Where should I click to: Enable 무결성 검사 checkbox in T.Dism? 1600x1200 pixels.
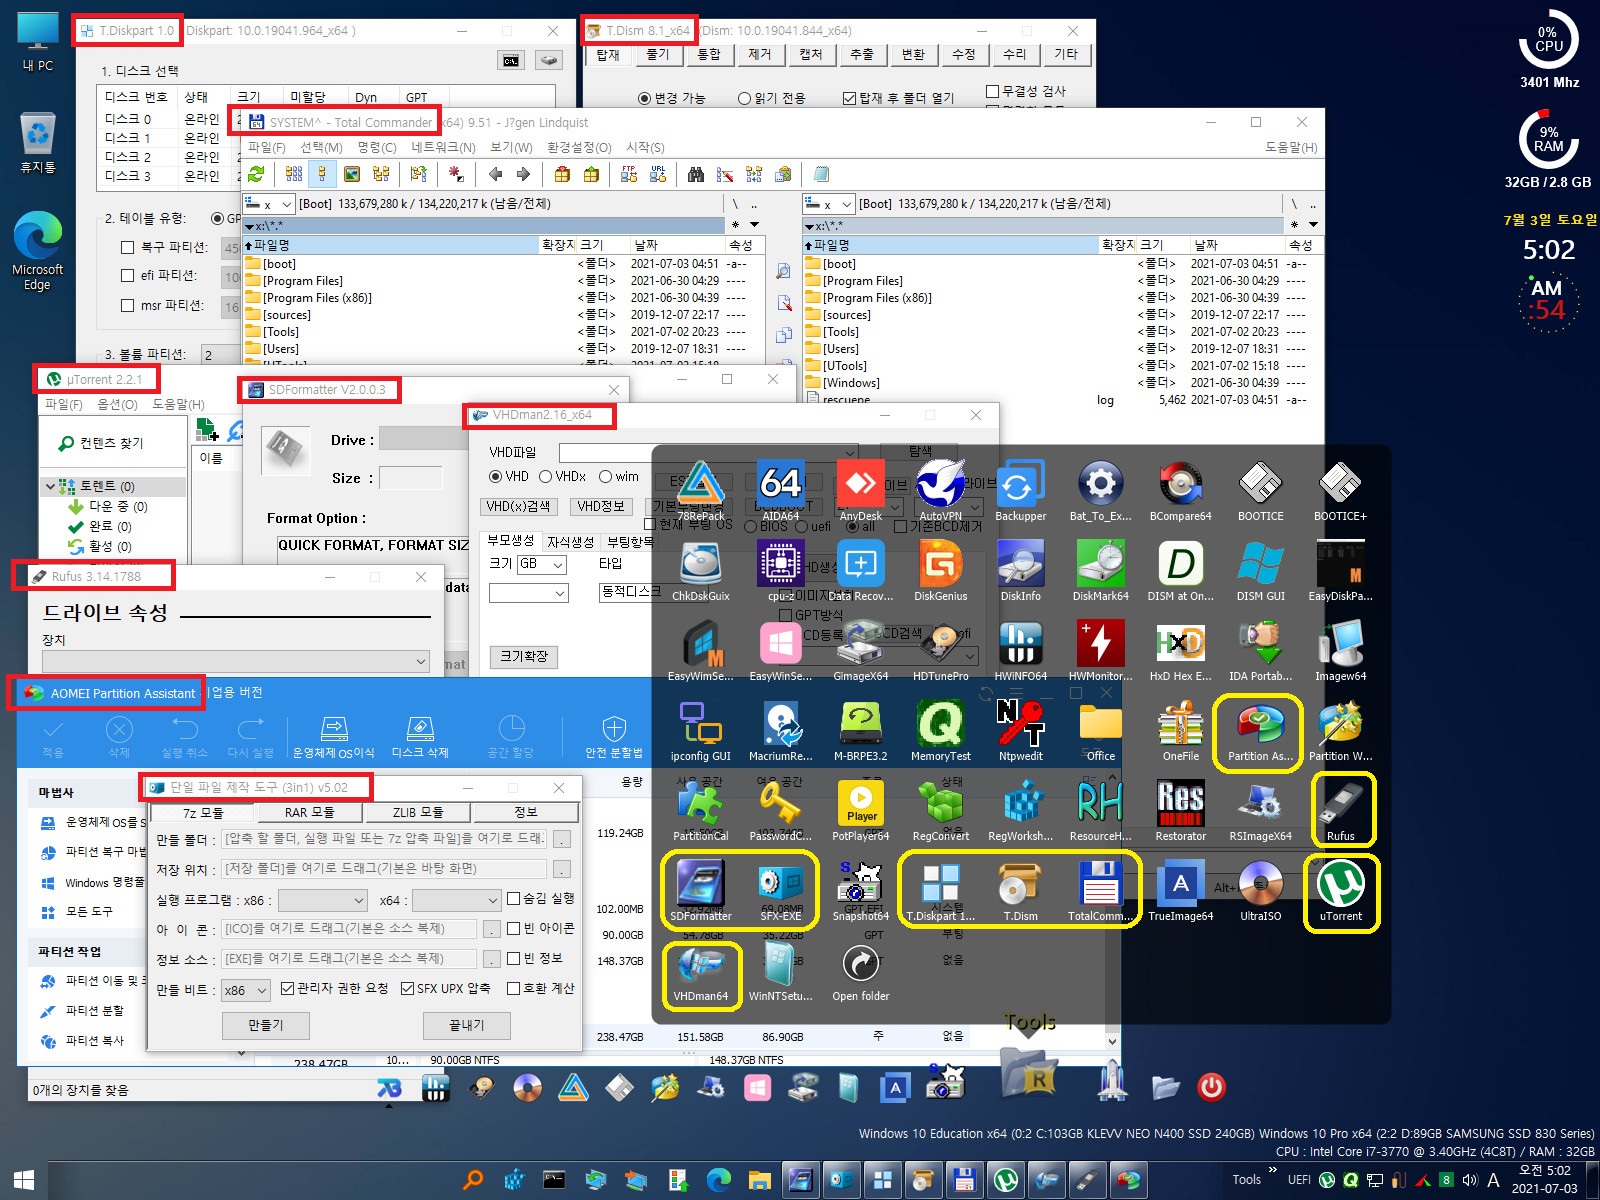point(992,91)
